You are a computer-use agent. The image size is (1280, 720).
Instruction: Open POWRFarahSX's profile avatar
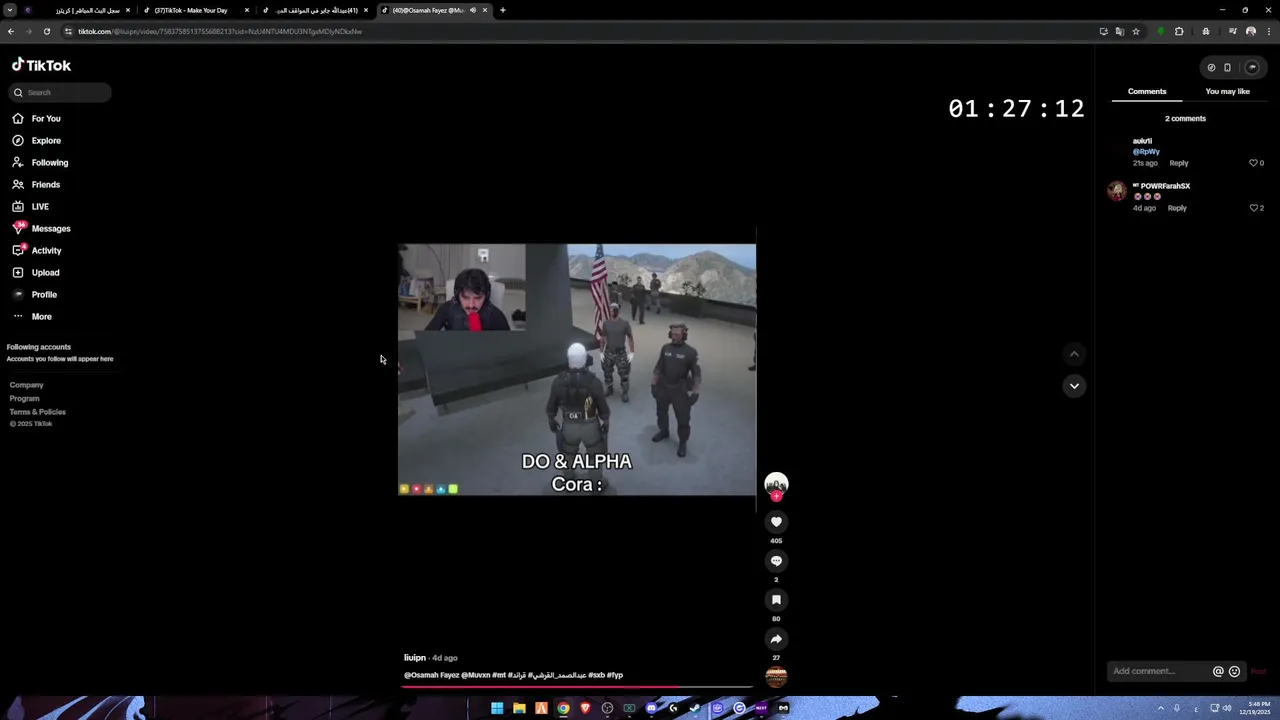1117,191
